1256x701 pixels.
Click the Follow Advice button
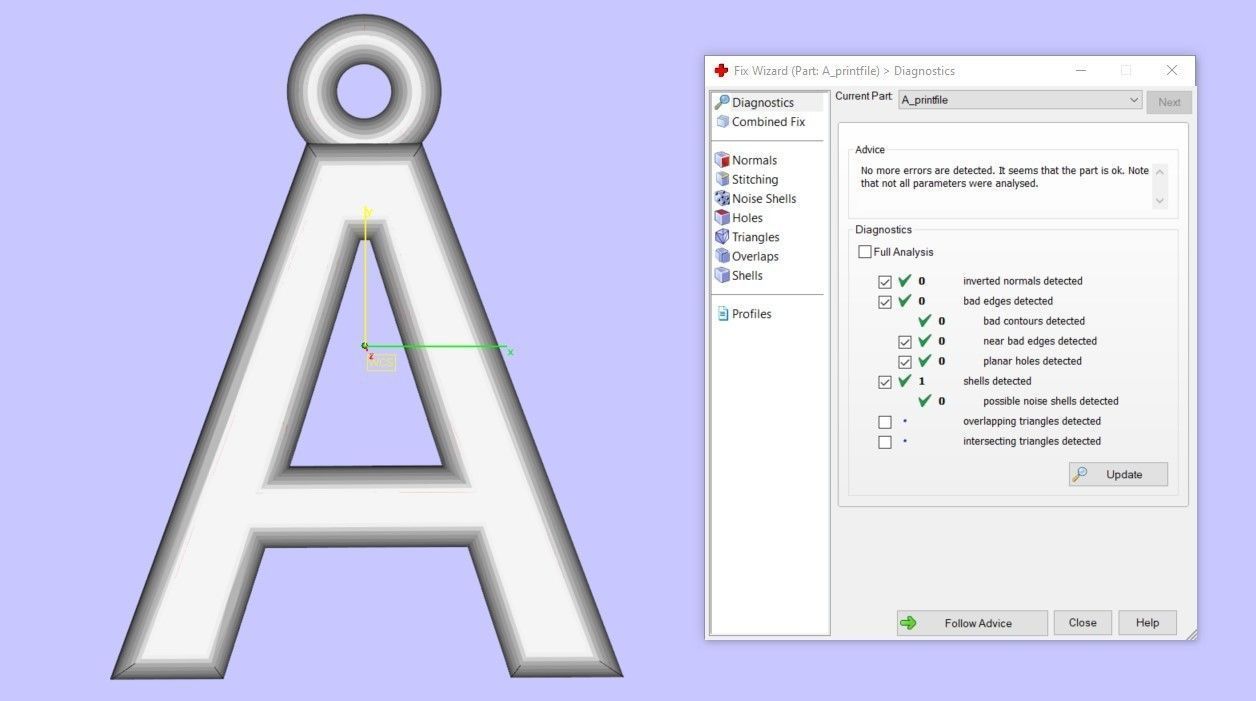[972, 623]
